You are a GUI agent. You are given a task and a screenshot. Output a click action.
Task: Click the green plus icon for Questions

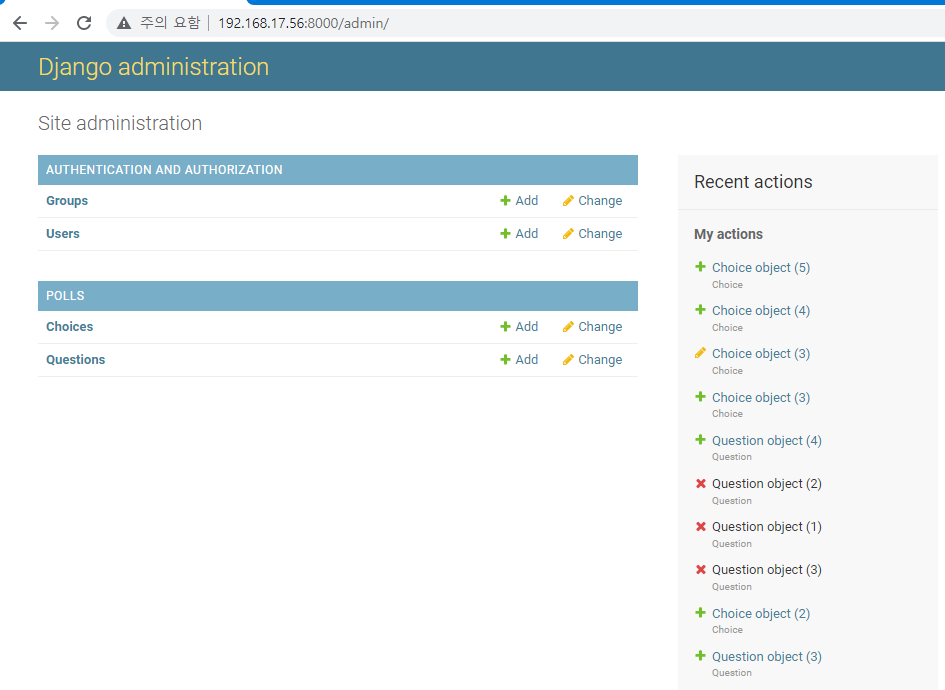(x=505, y=360)
